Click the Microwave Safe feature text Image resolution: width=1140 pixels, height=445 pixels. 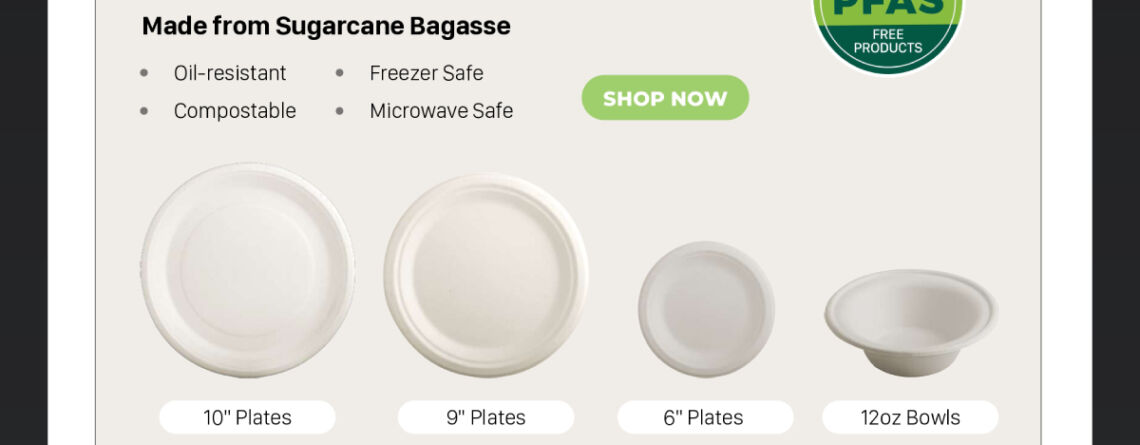click(x=441, y=111)
